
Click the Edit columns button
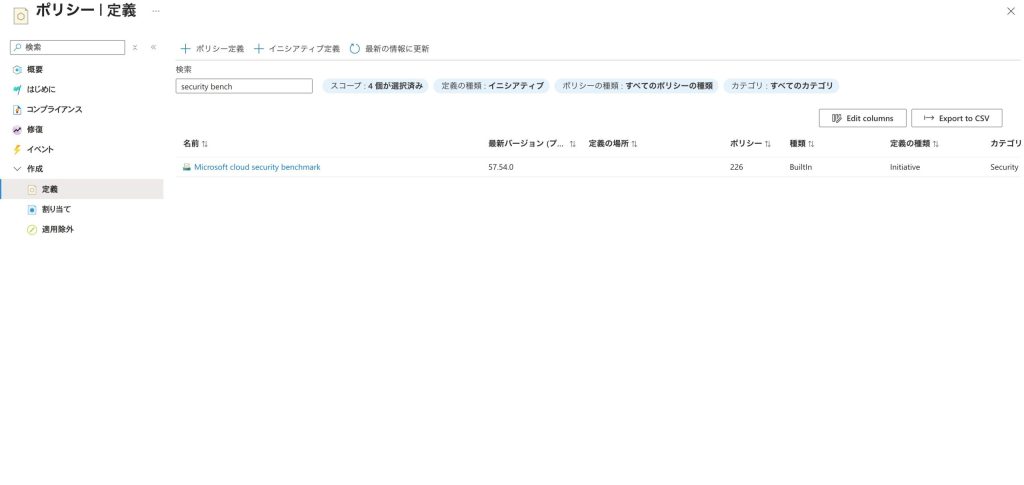862,118
